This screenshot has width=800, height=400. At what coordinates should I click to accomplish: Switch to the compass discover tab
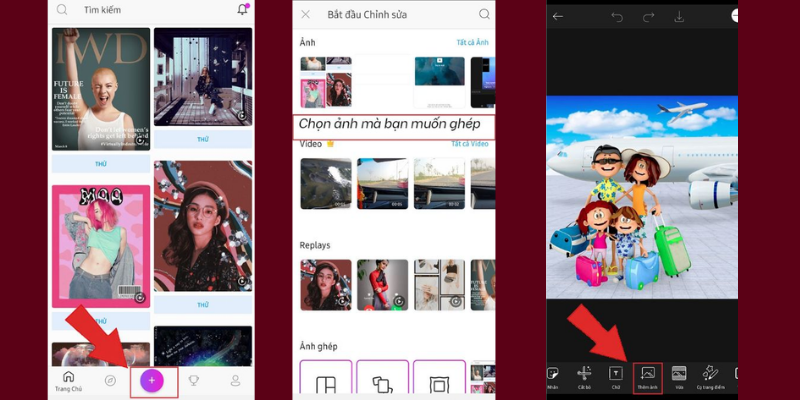[x=110, y=381]
